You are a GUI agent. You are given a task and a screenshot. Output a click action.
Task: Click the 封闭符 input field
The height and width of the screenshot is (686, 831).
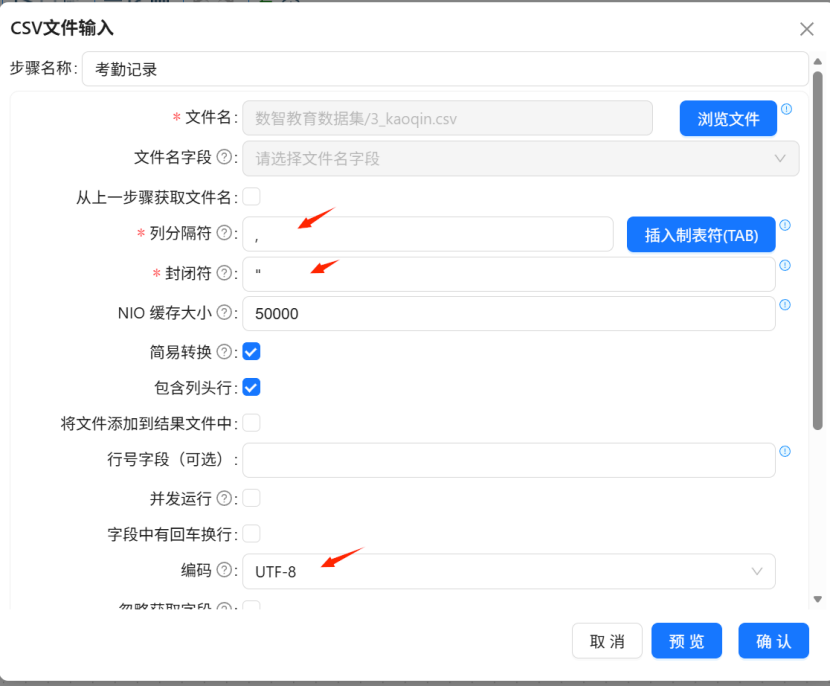(x=509, y=274)
